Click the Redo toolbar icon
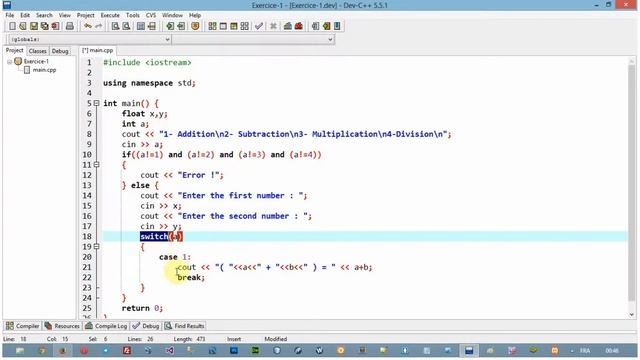 tap(98, 26)
